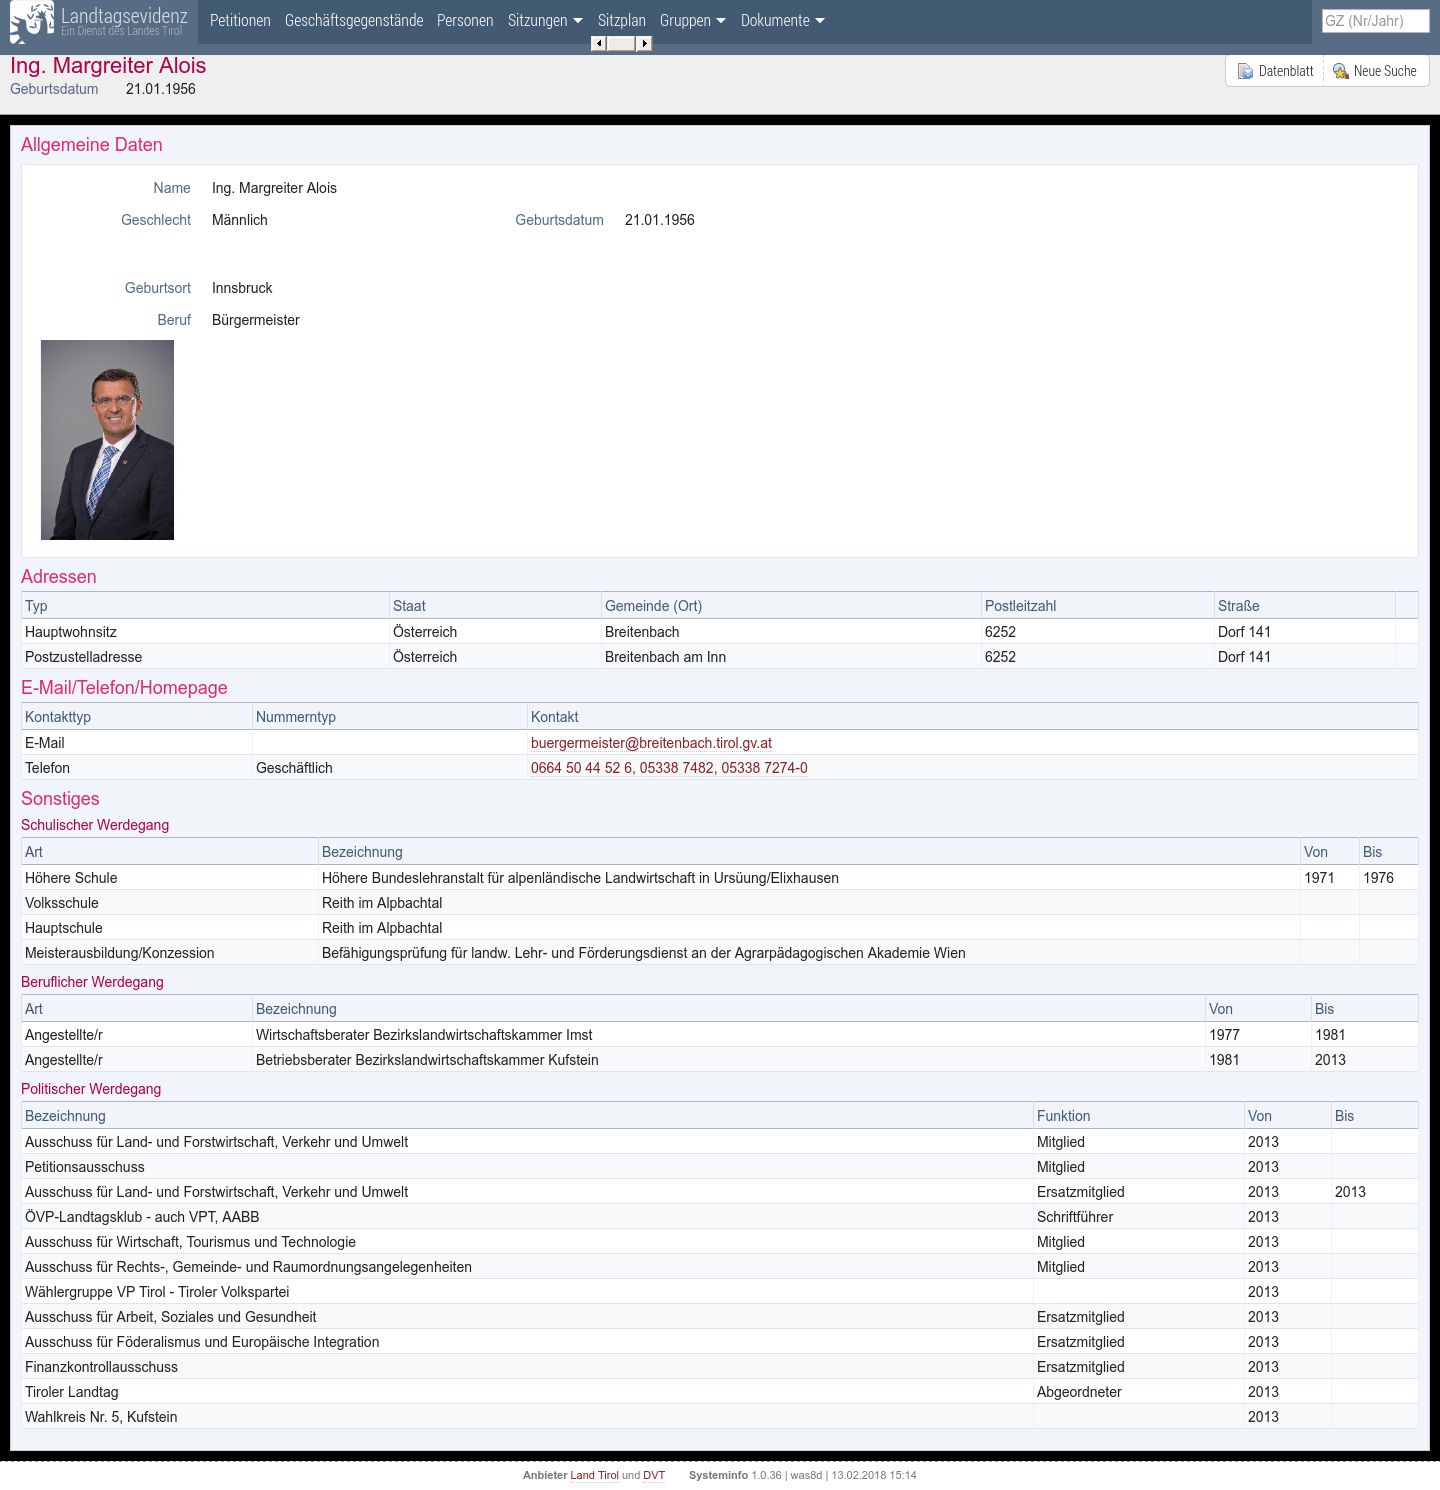Click the Finanzkontrollausschuss row

pyautogui.click(x=719, y=1367)
